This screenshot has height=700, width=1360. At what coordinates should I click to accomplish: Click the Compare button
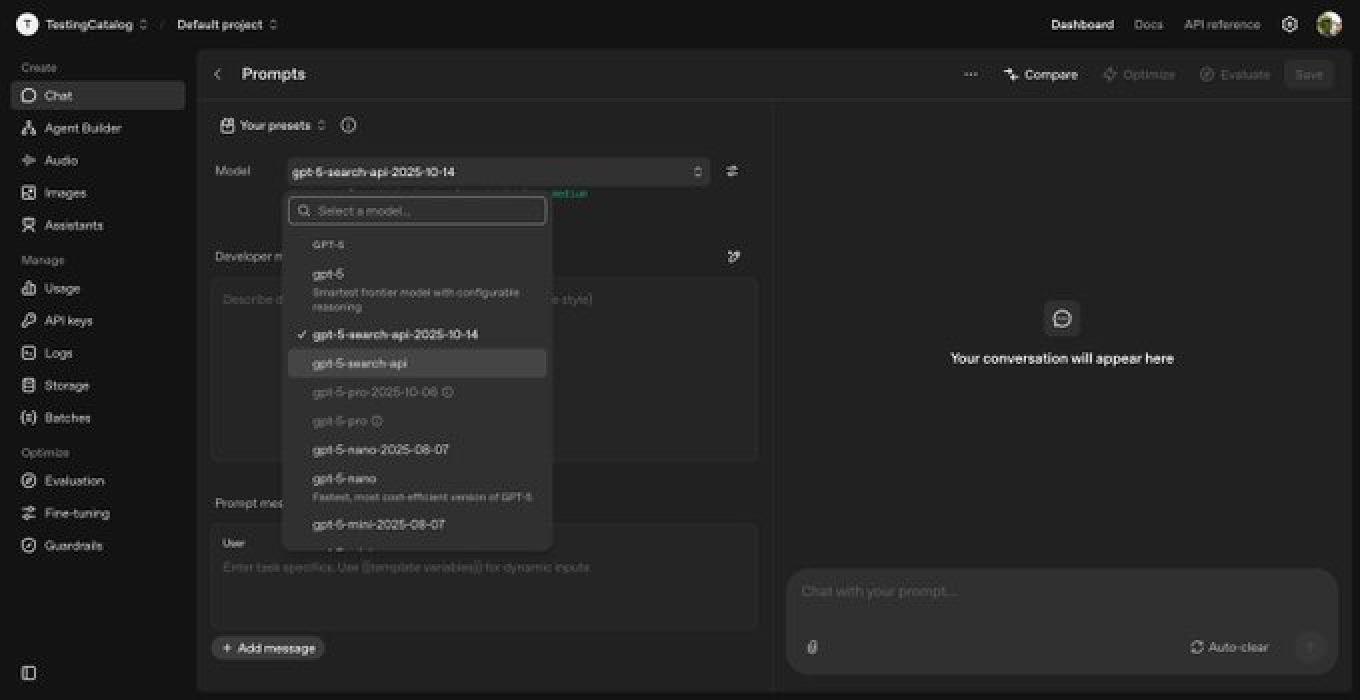1041,75
